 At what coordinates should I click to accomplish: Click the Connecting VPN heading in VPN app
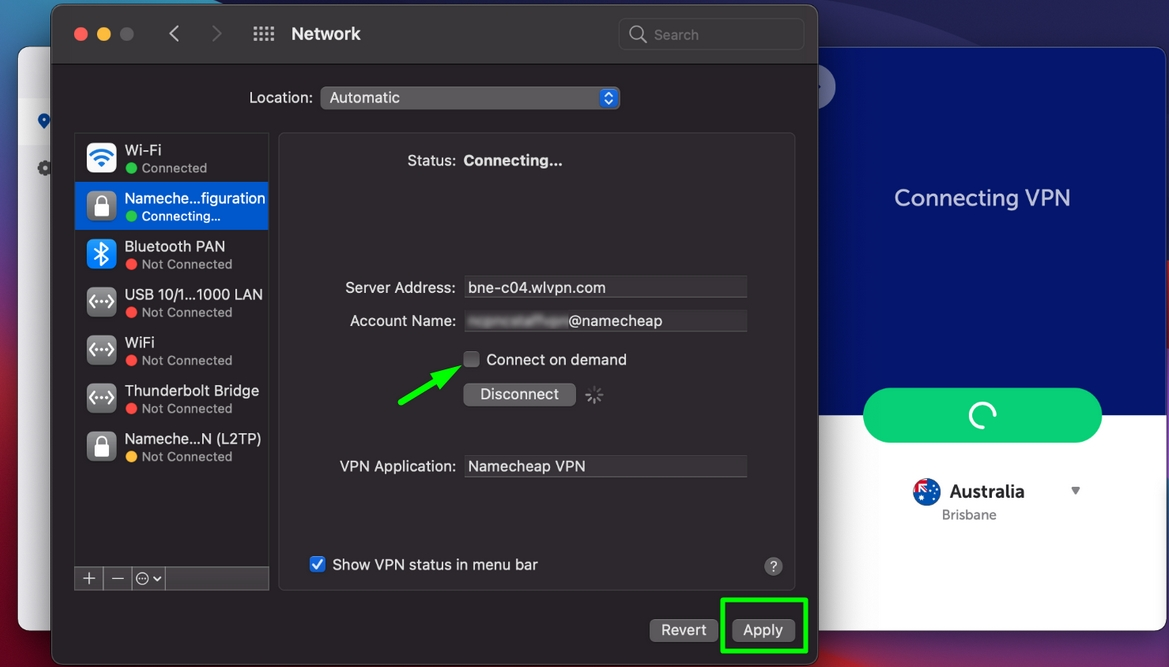click(982, 197)
